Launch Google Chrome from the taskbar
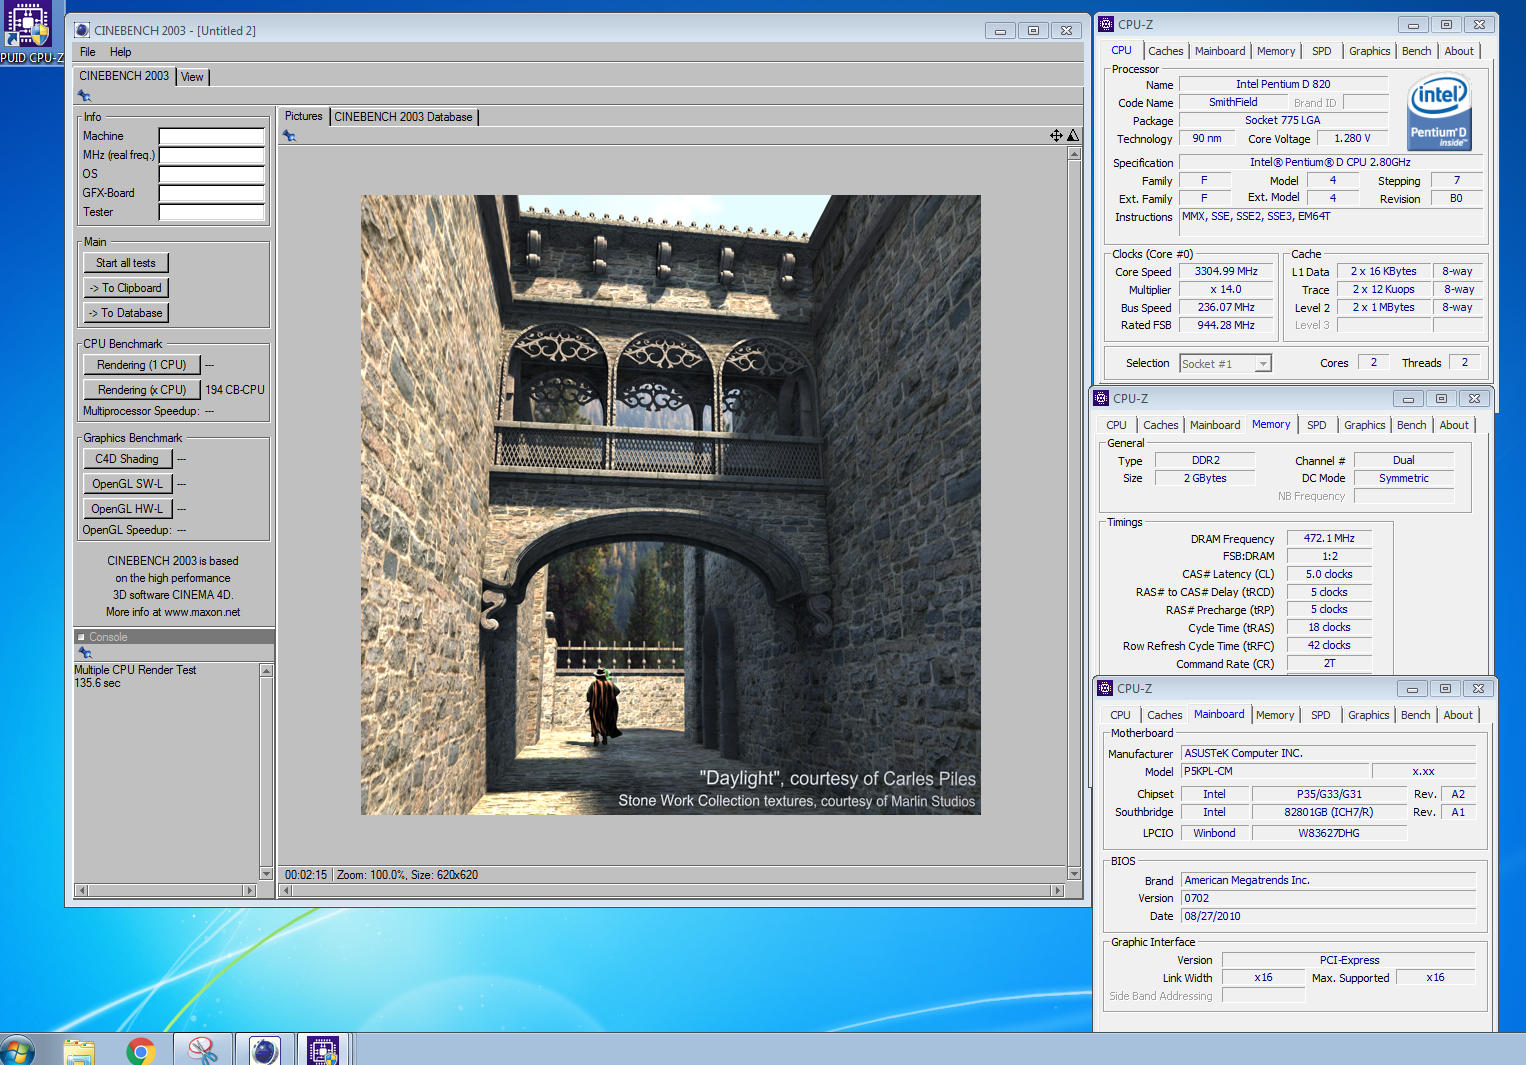 (141, 1051)
